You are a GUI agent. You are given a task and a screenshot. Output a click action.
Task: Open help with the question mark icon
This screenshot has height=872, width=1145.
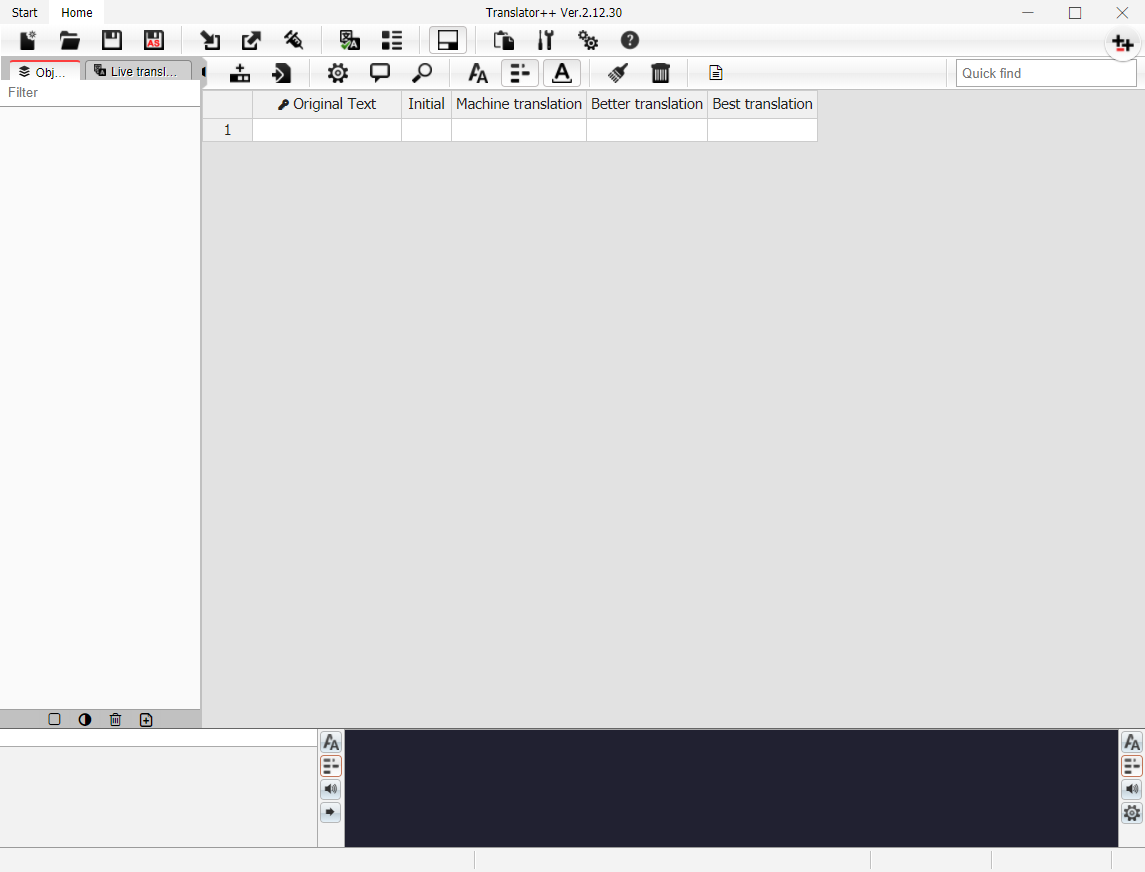click(x=629, y=40)
